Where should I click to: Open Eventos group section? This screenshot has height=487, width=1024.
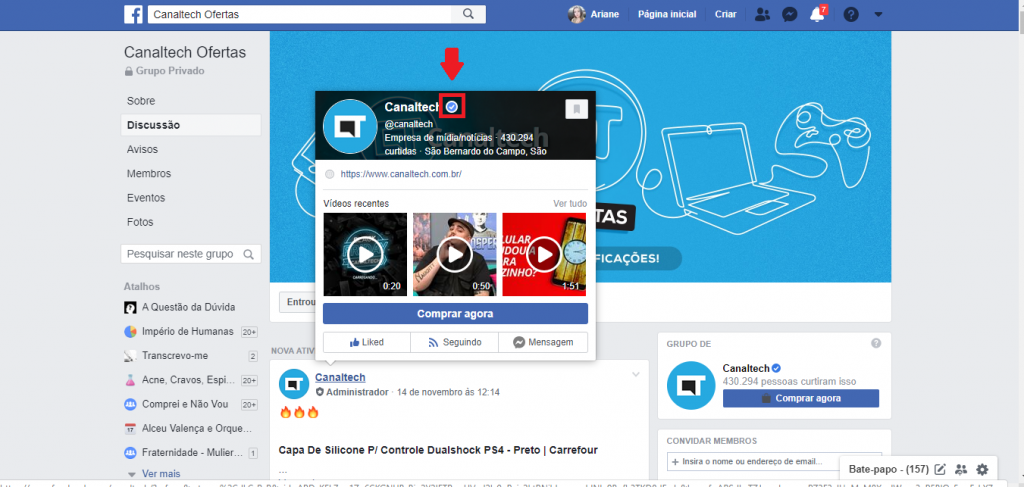click(146, 198)
